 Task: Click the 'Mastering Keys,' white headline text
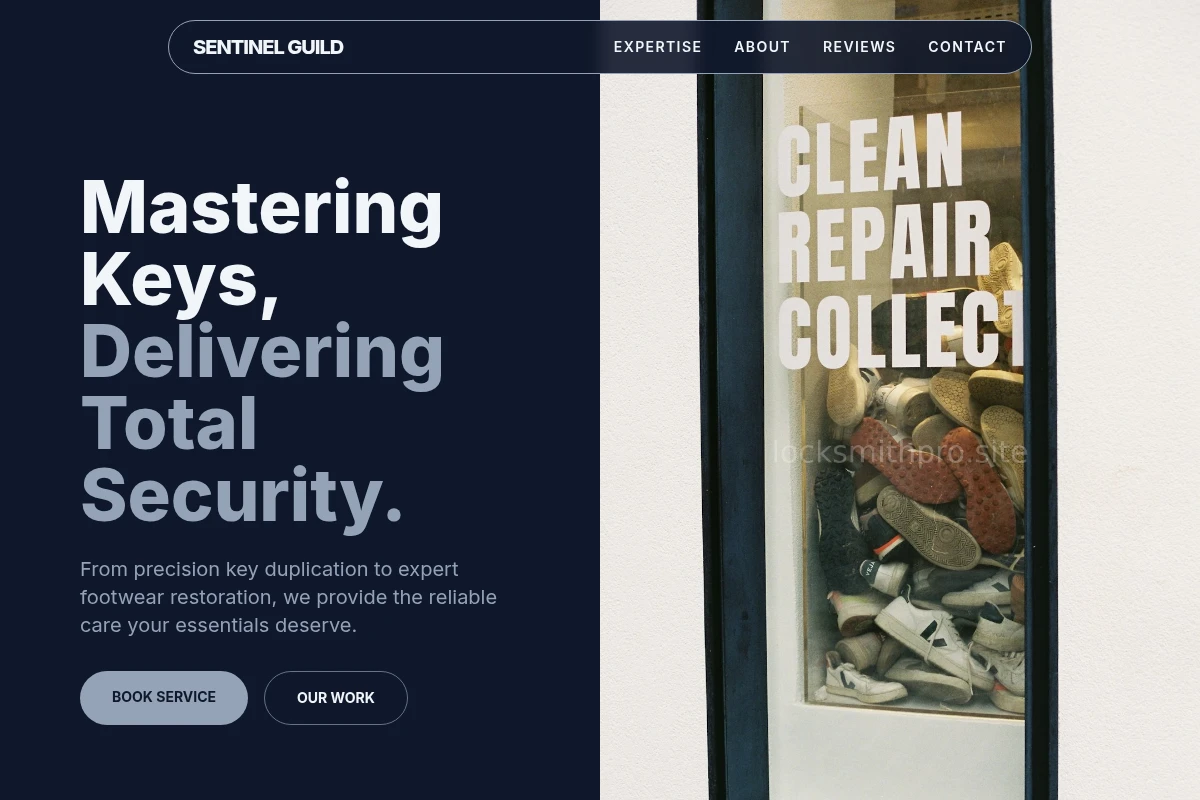click(261, 244)
